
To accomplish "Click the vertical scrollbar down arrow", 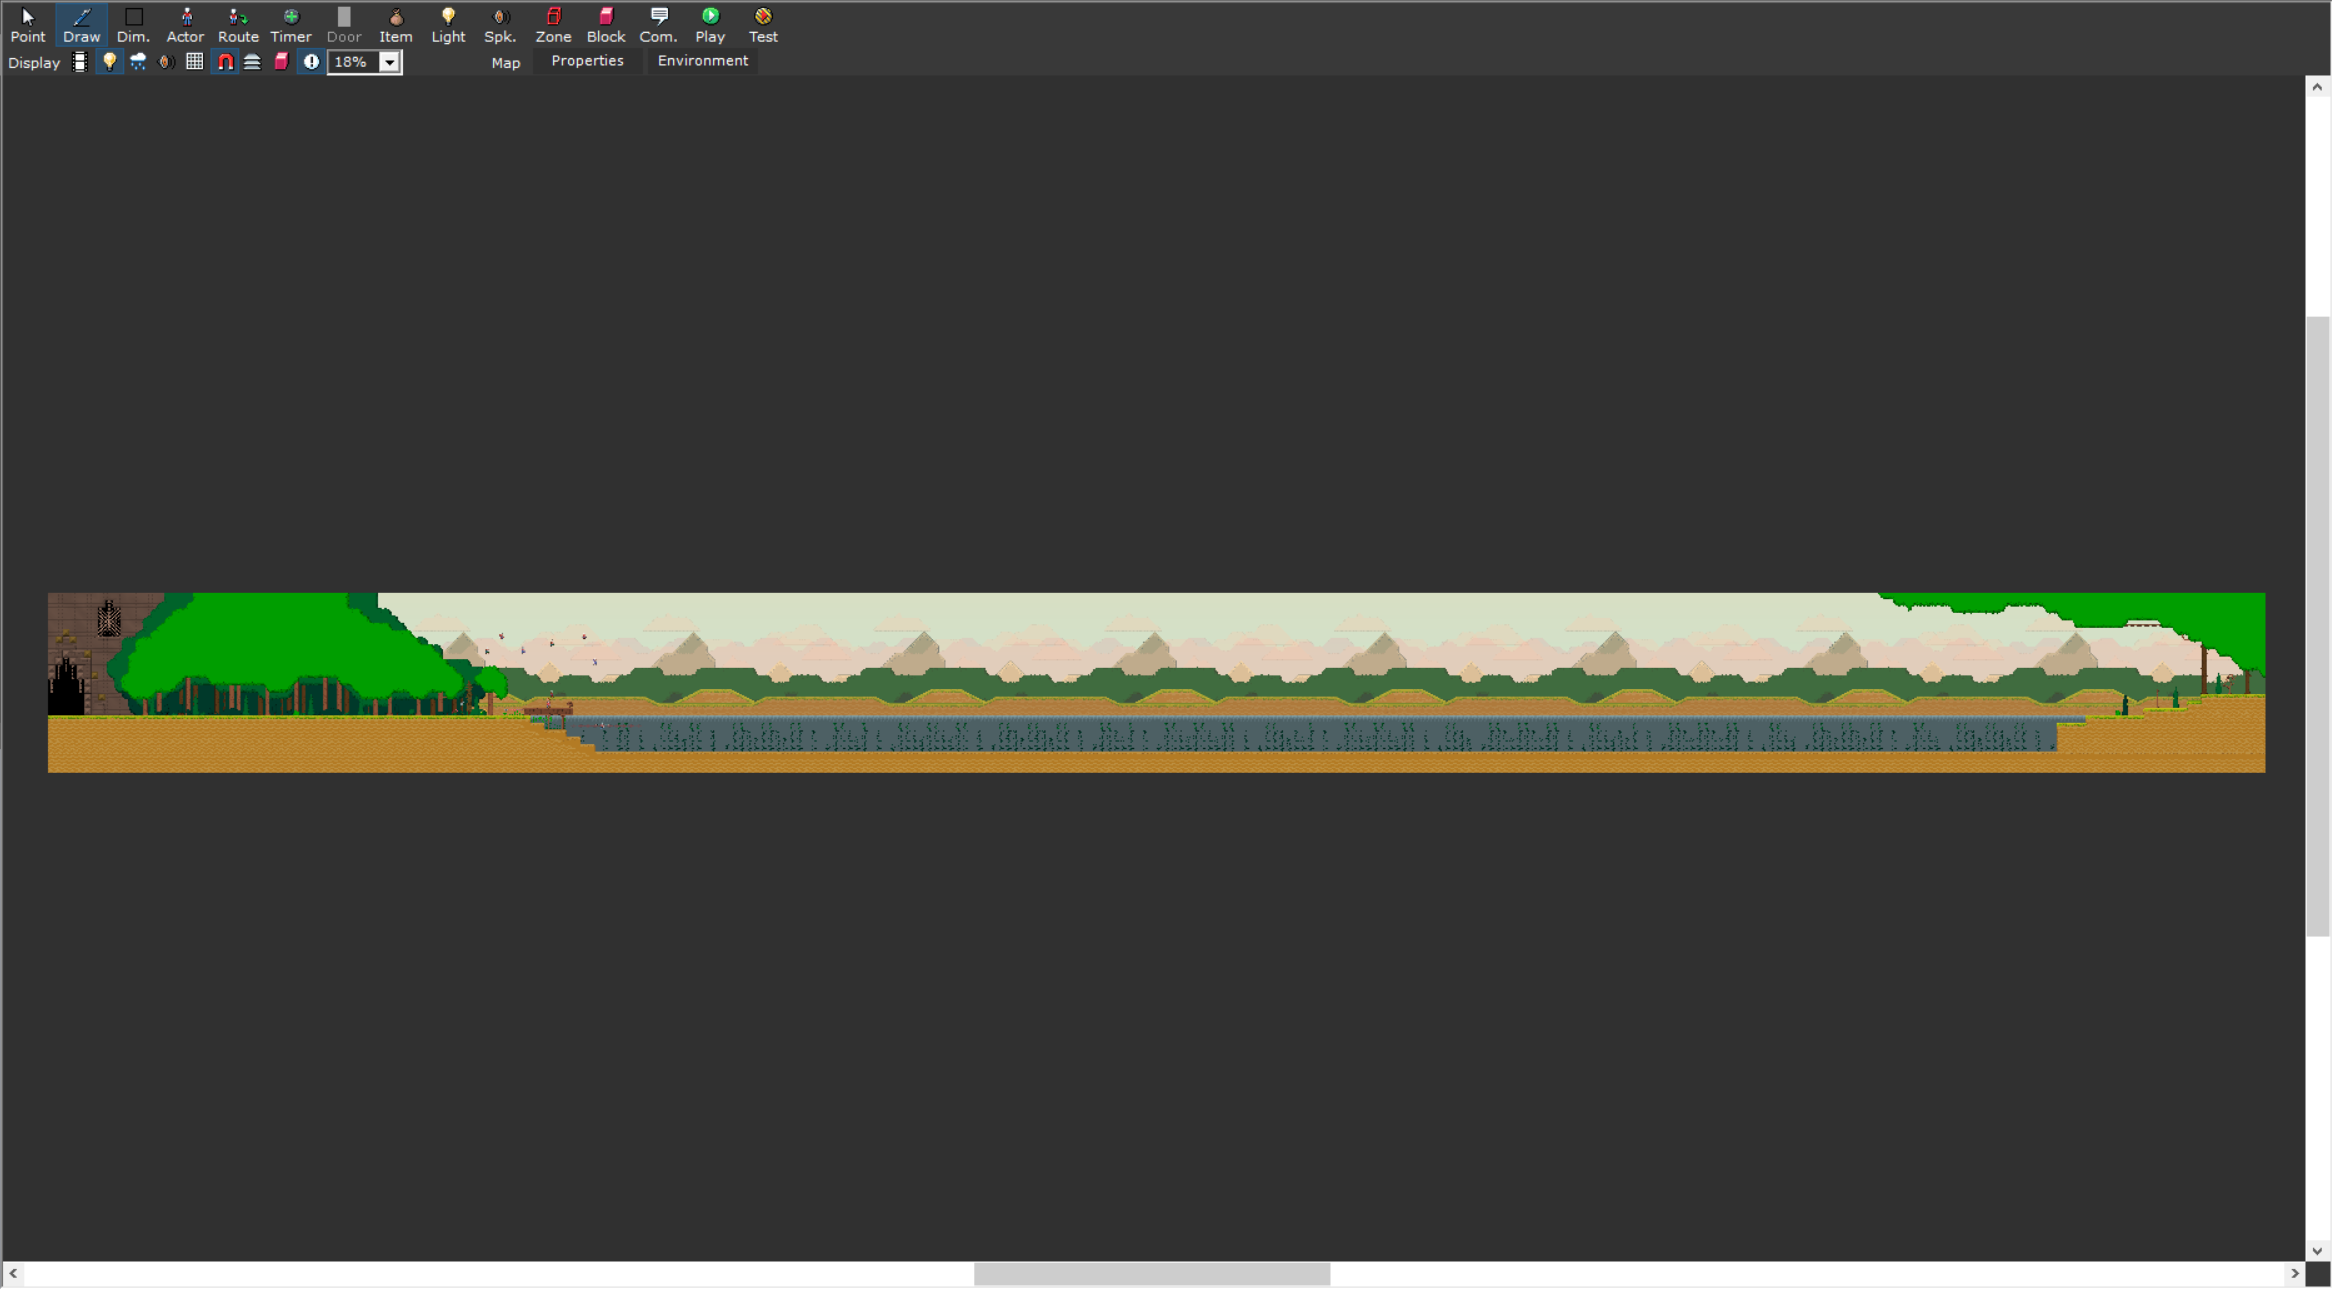I will click(2317, 1250).
